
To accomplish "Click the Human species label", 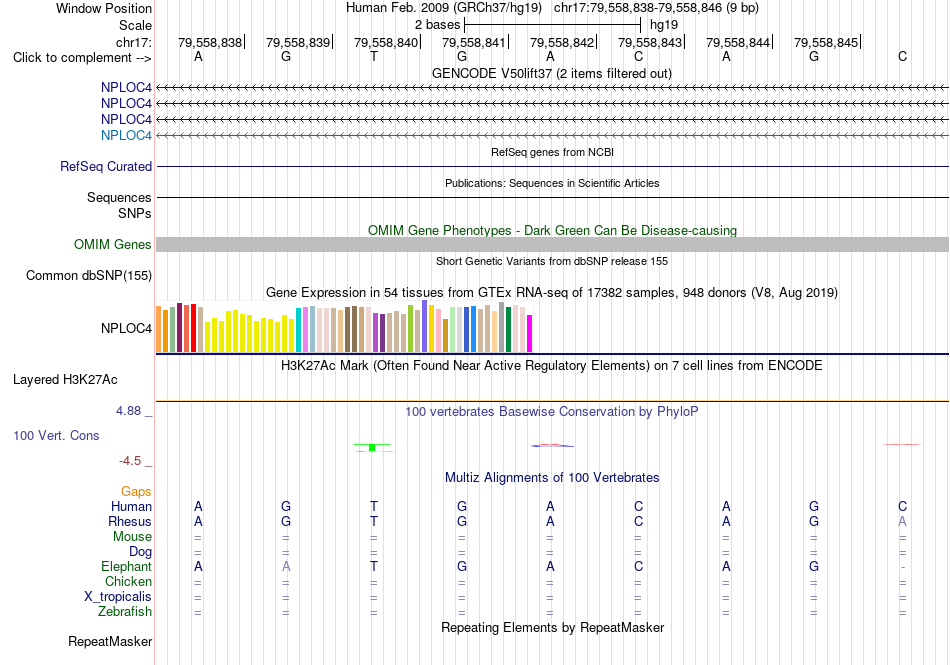I will click(x=131, y=506).
